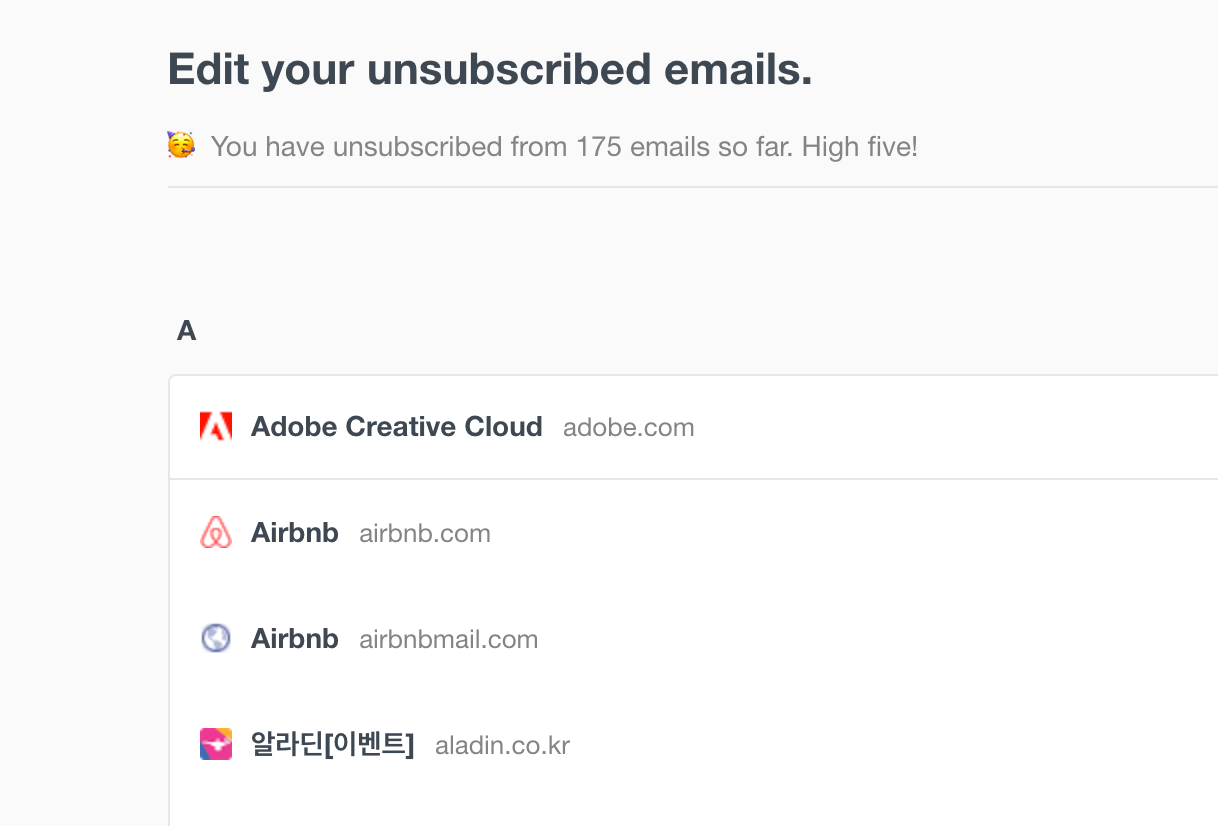Click the aladin.co.kr domain text
This screenshot has height=826, width=1218.
[x=502, y=746]
